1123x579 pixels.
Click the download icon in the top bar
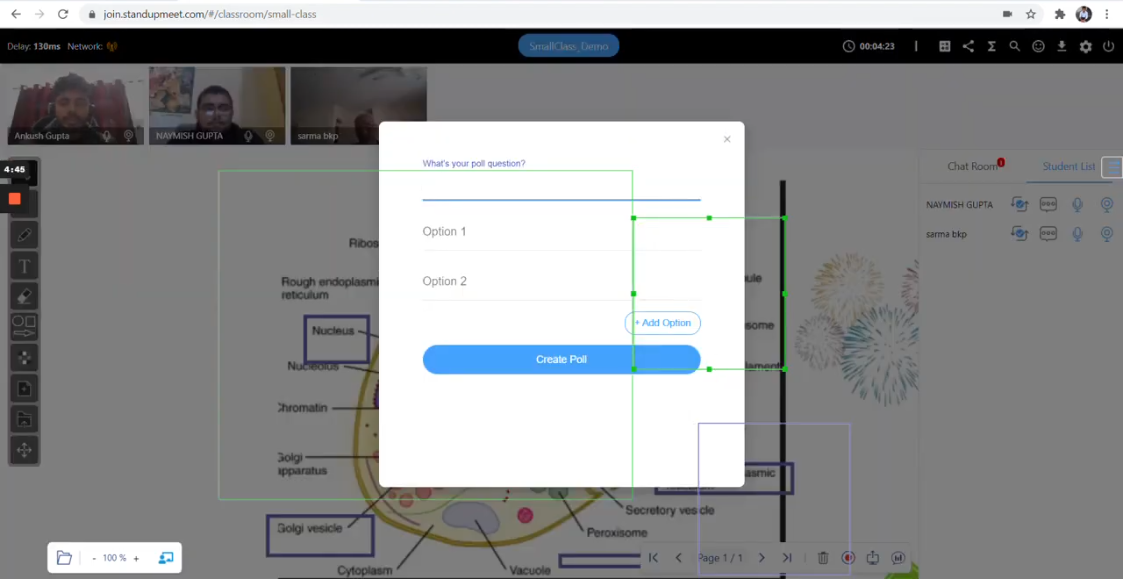pyautogui.click(x=1062, y=46)
